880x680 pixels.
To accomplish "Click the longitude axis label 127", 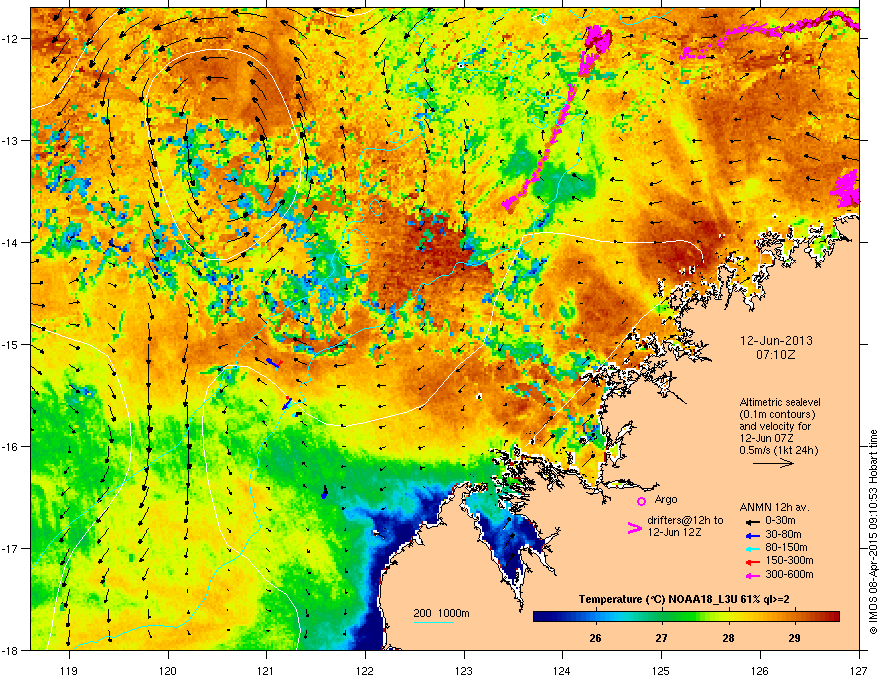I will (x=859, y=670).
